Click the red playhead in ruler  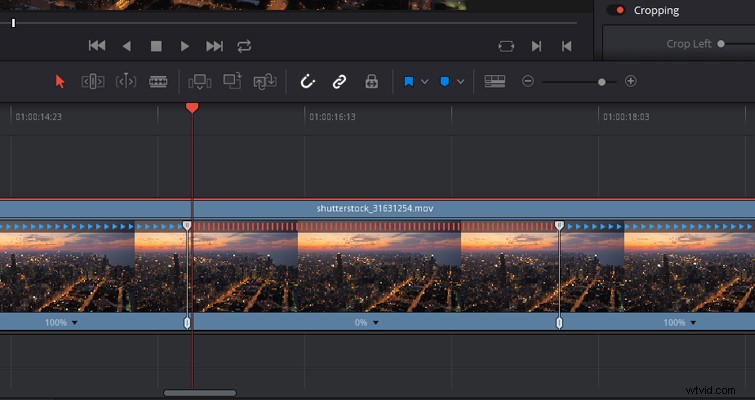192,108
